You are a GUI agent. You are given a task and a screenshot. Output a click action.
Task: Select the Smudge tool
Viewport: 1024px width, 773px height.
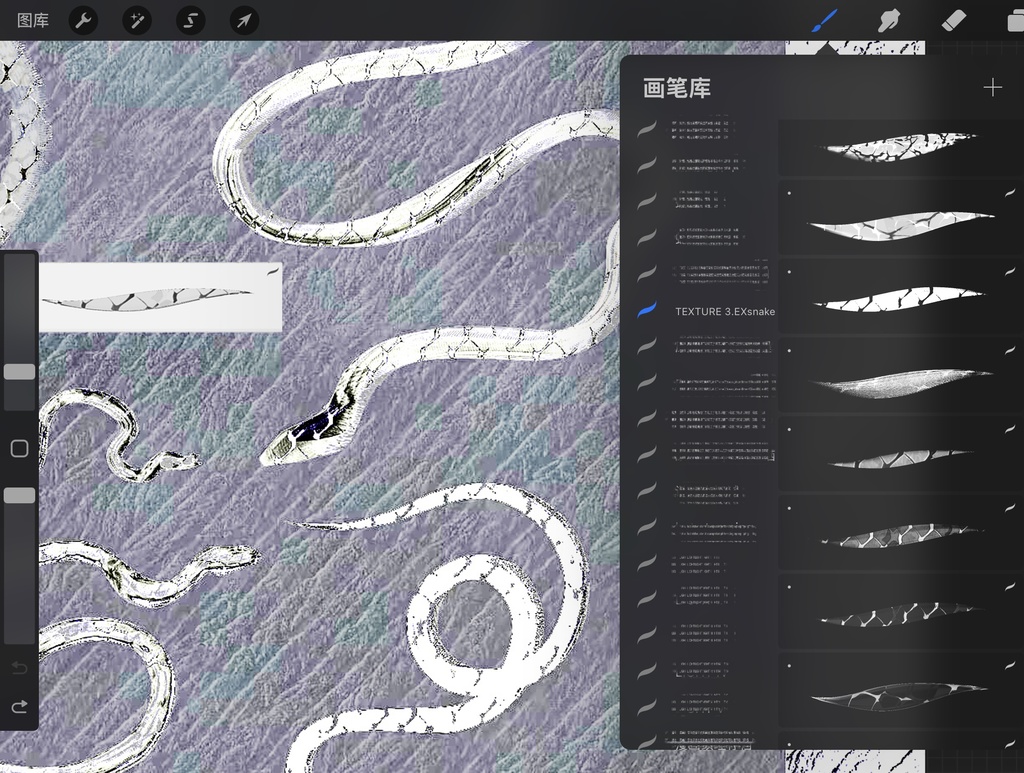[x=888, y=20]
